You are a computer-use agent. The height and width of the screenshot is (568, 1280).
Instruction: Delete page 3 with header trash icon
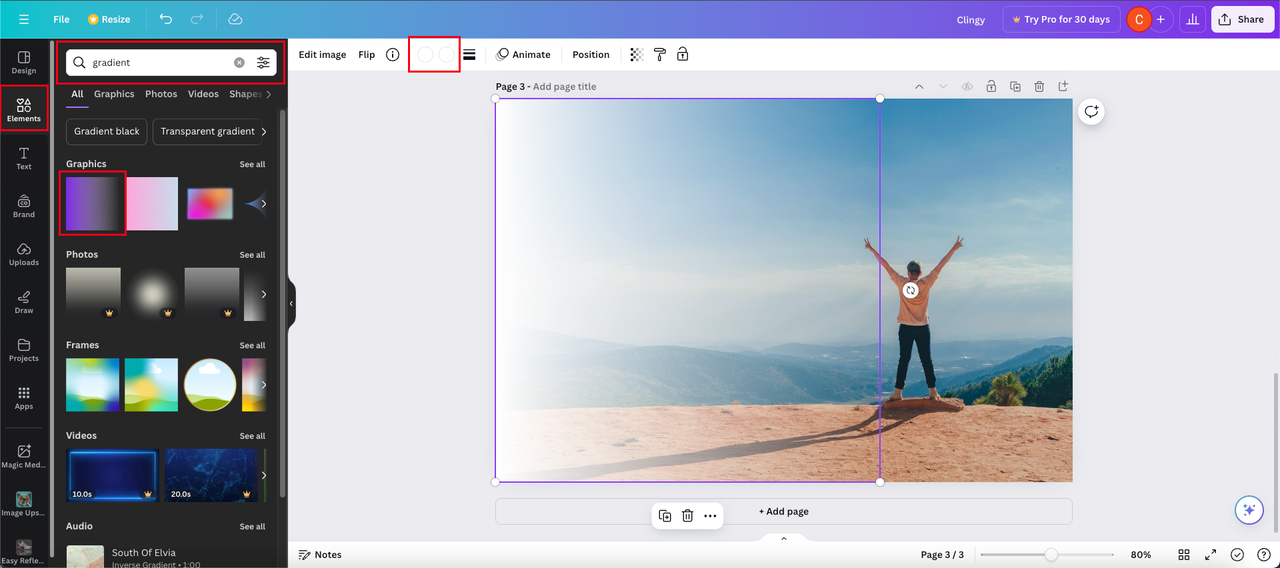[1039, 87]
